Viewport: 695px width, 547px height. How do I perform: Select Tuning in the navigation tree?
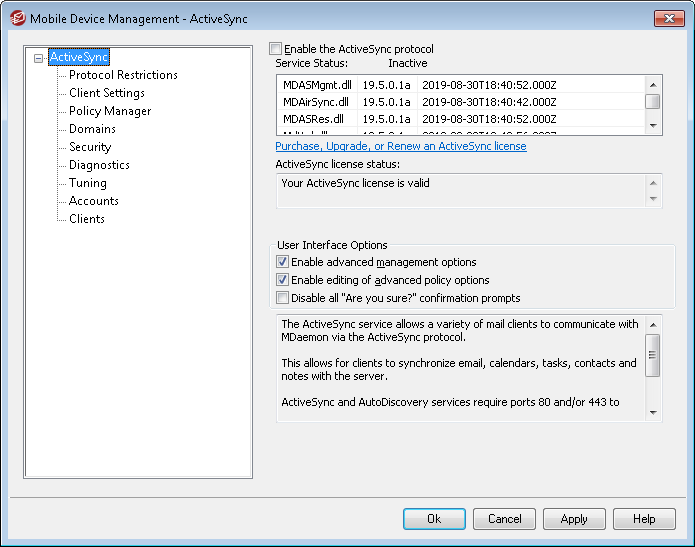(x=88, y=183)
